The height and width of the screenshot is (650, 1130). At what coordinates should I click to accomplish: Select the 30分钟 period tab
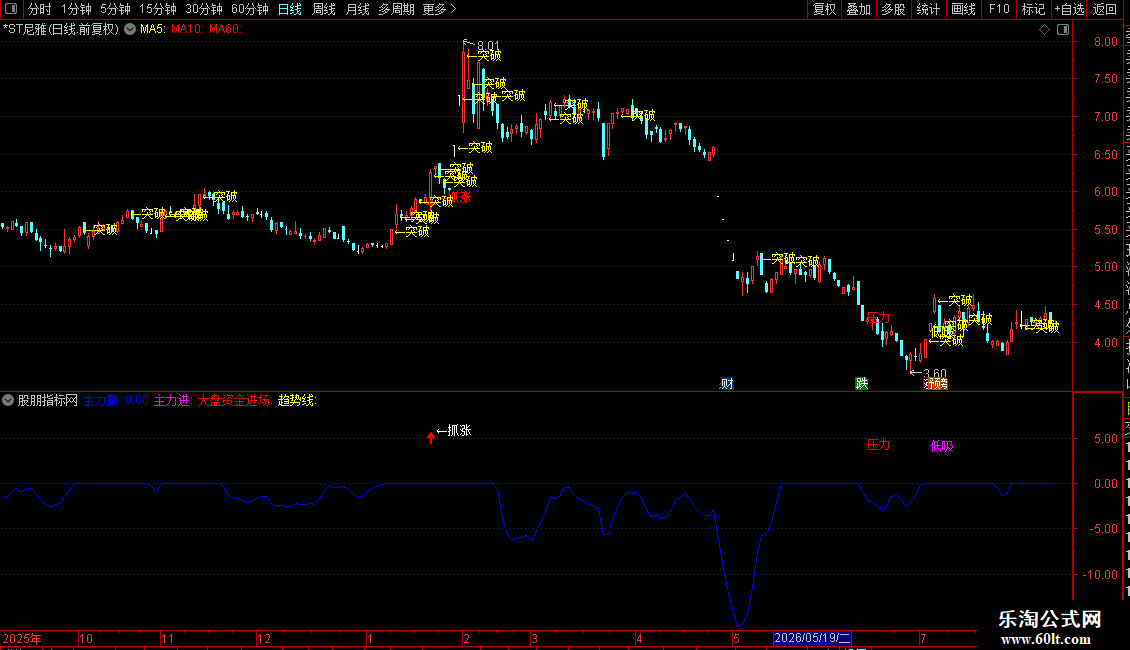[204, 9]
